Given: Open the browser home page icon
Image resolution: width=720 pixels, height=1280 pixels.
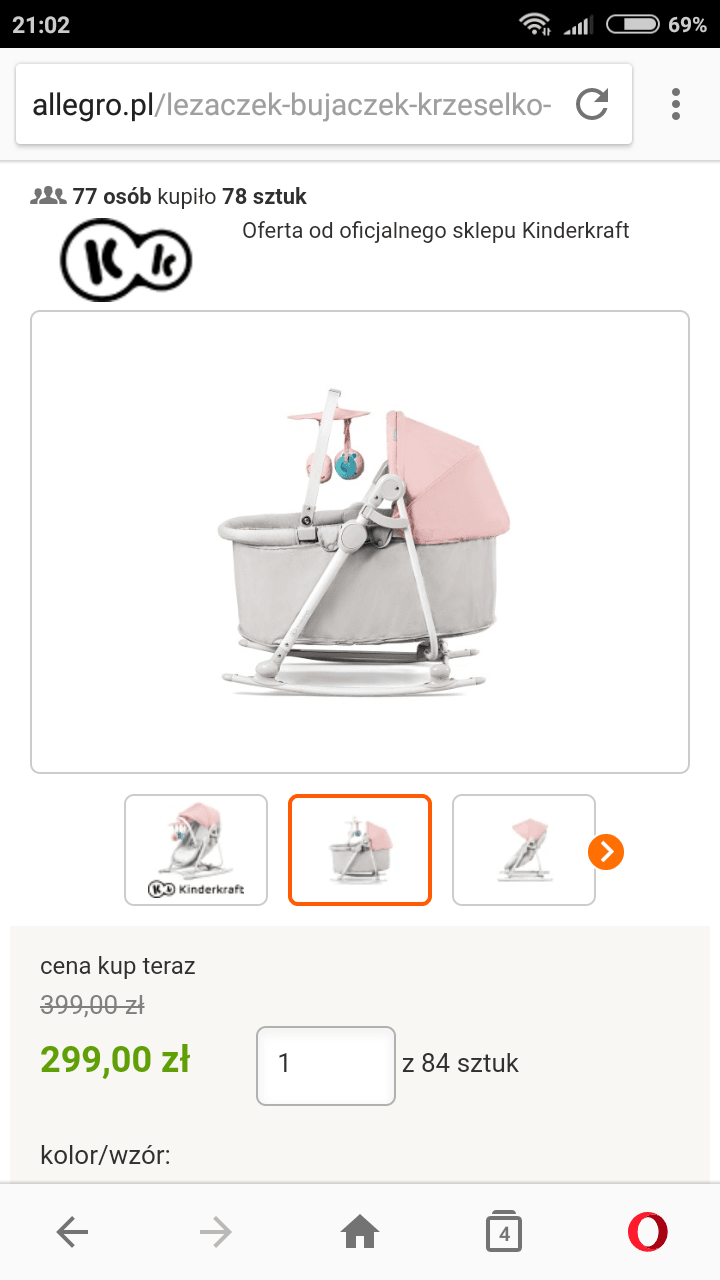Looking at the screenshot, I should click(360, 1233).
